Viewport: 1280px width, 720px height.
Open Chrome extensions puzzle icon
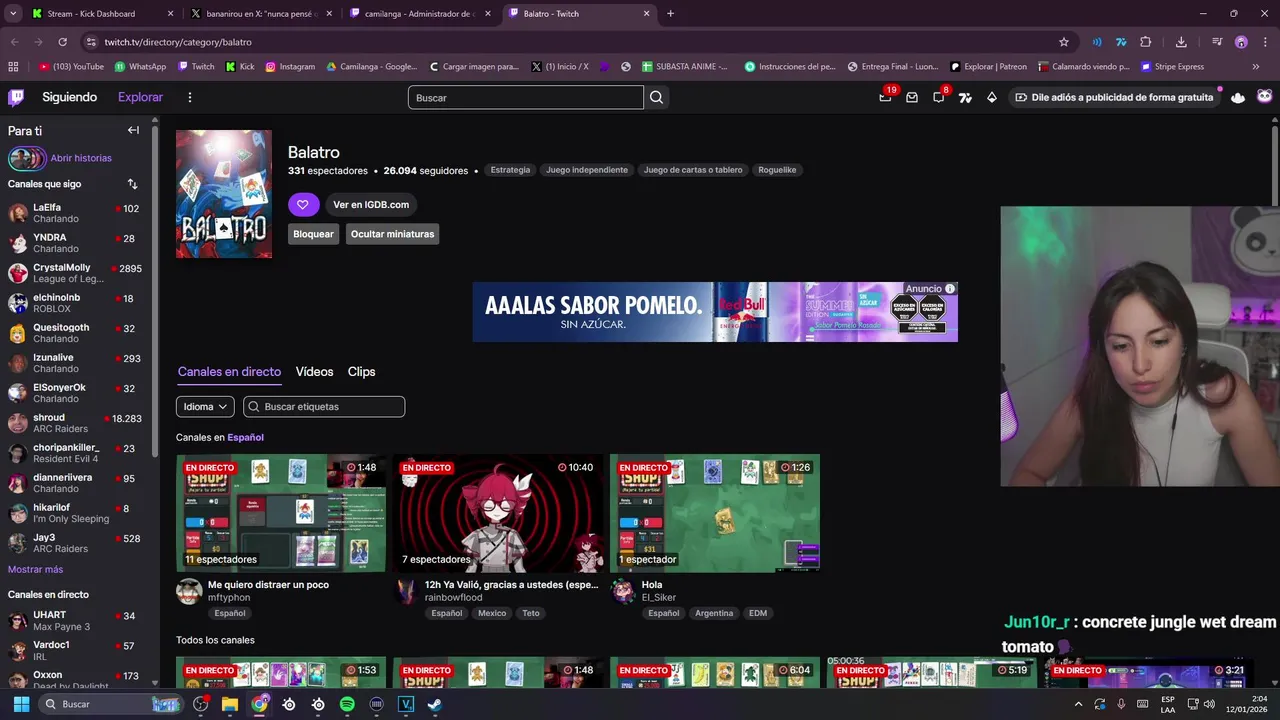tap(1146, 42)
